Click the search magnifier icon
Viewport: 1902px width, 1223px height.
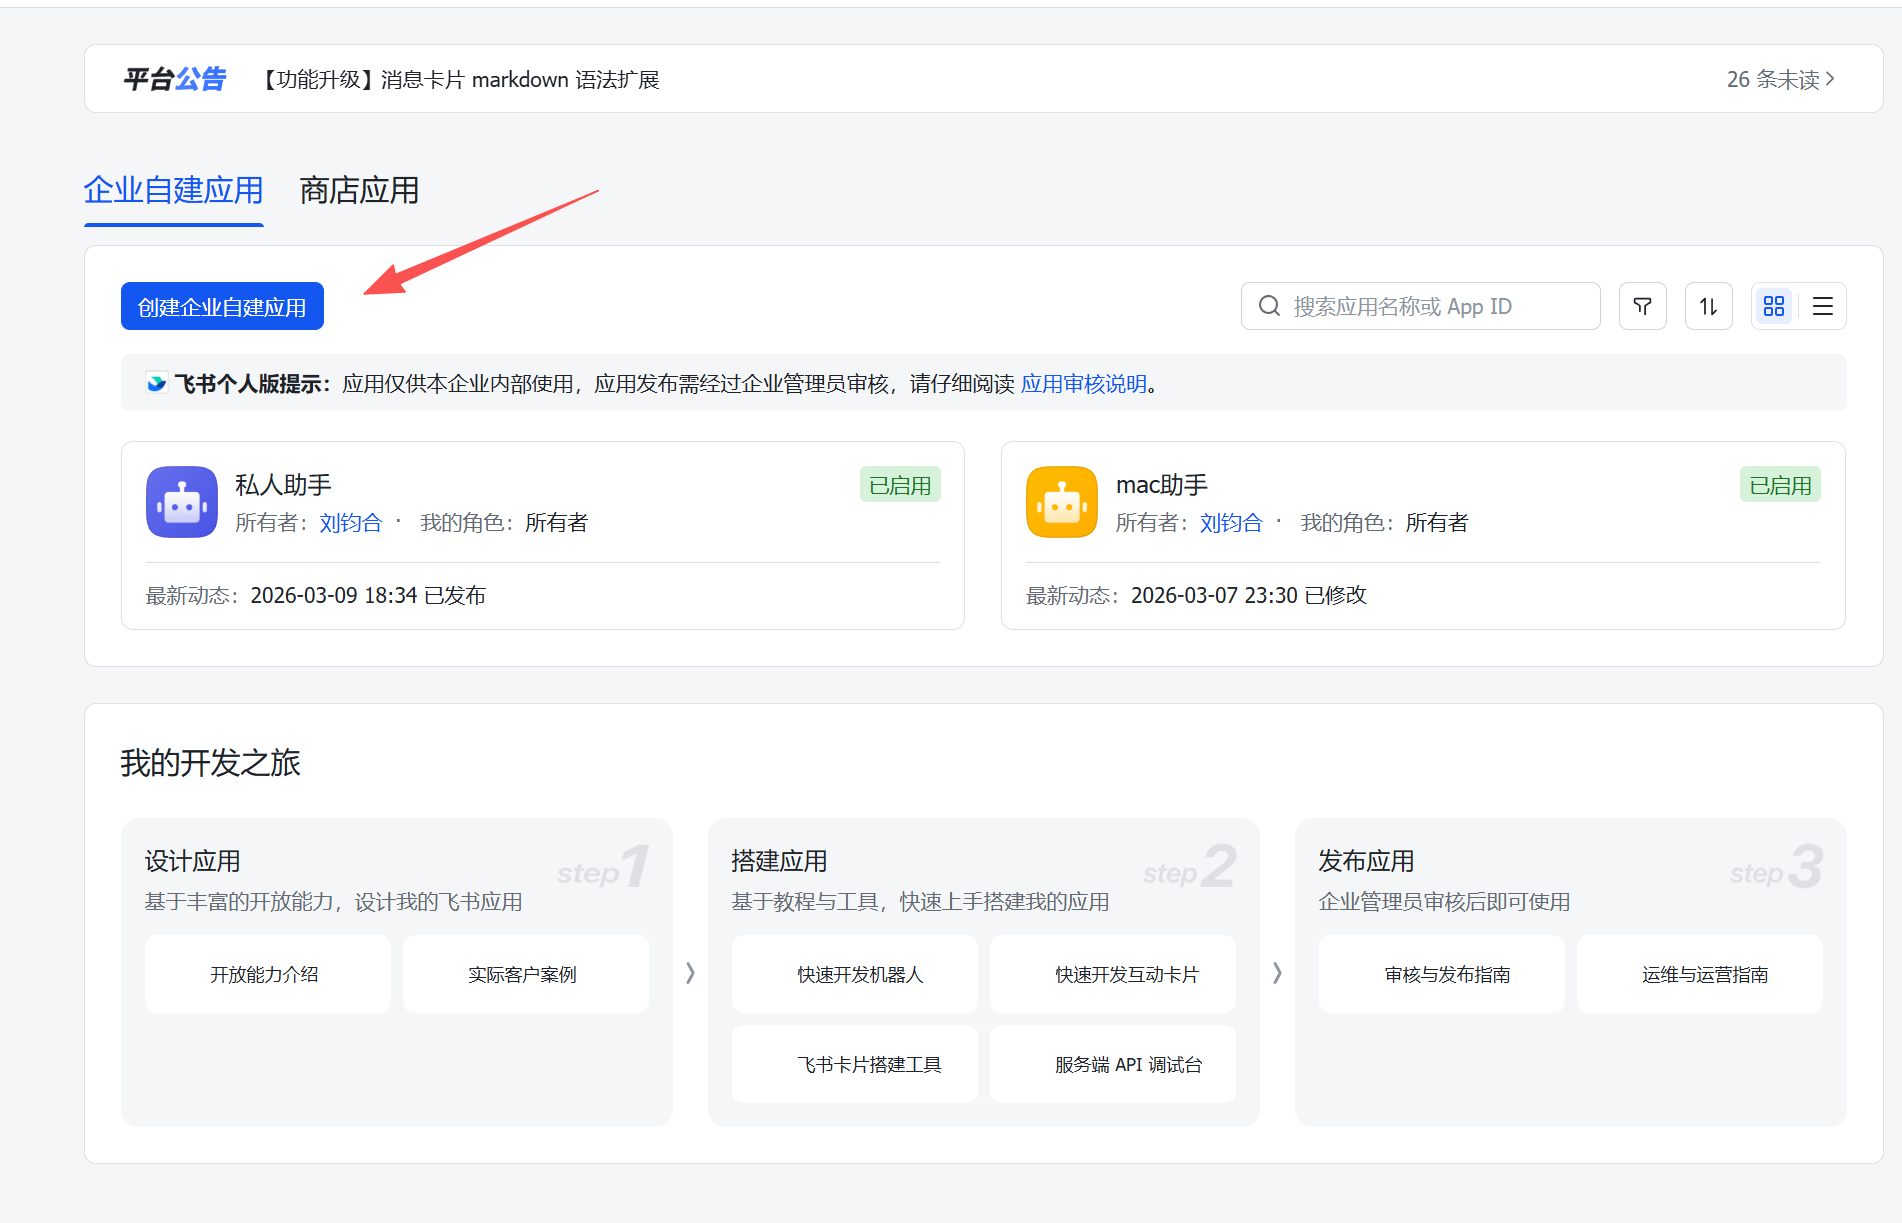tap(1269, 306)
